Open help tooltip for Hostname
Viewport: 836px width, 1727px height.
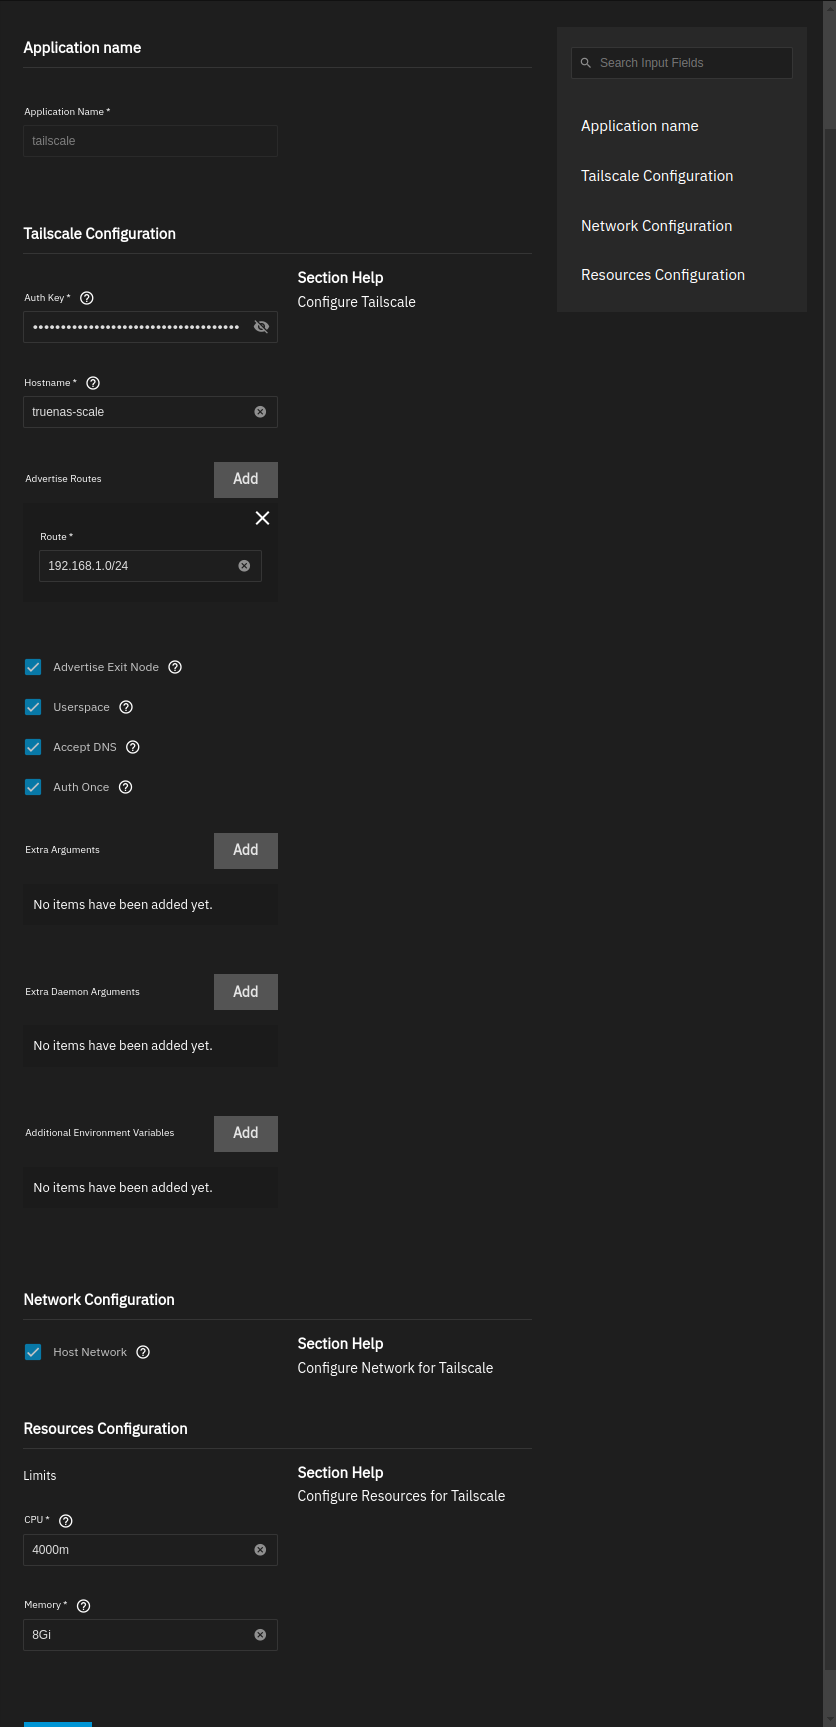point(93,383)
